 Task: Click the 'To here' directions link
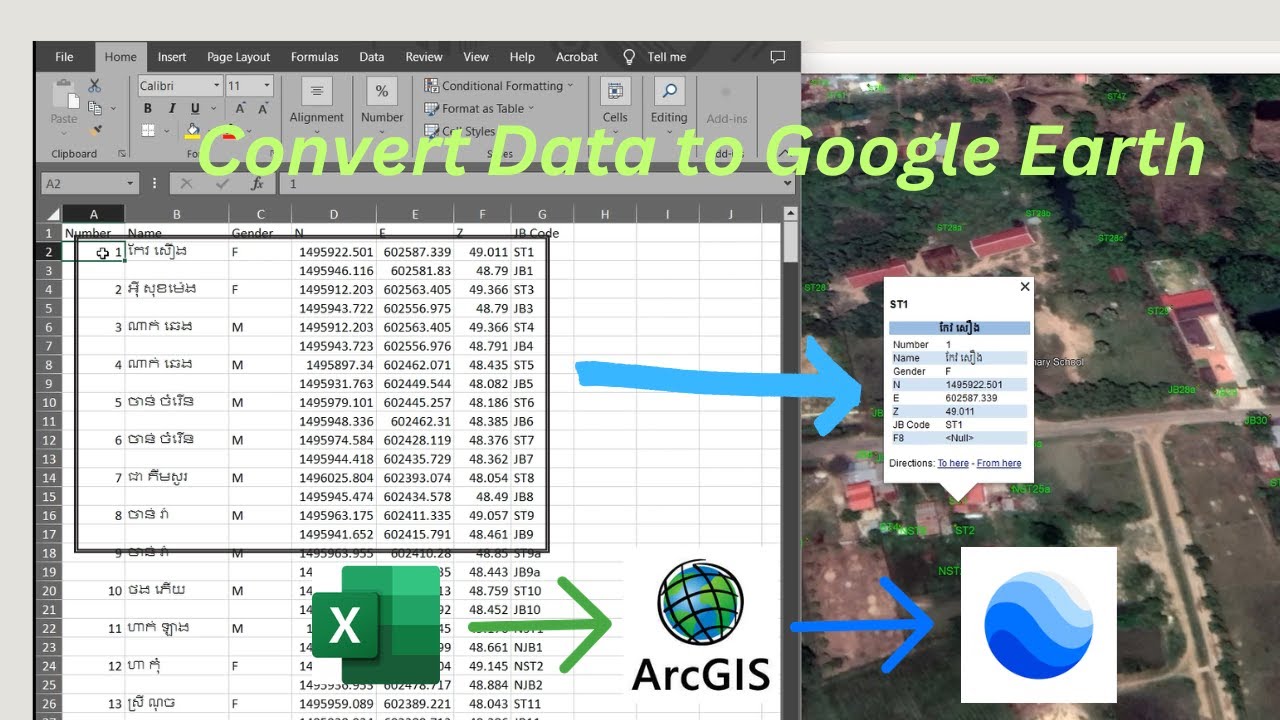953,463
